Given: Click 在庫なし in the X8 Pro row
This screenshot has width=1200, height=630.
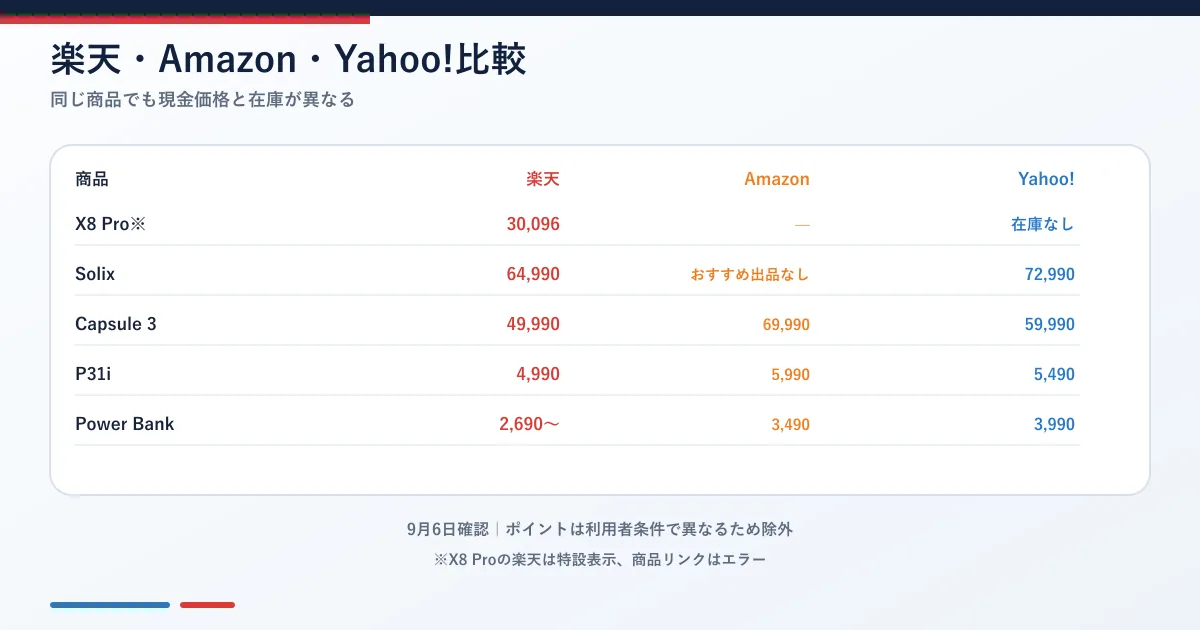Looking at the screenshot, I should 1043,224.
